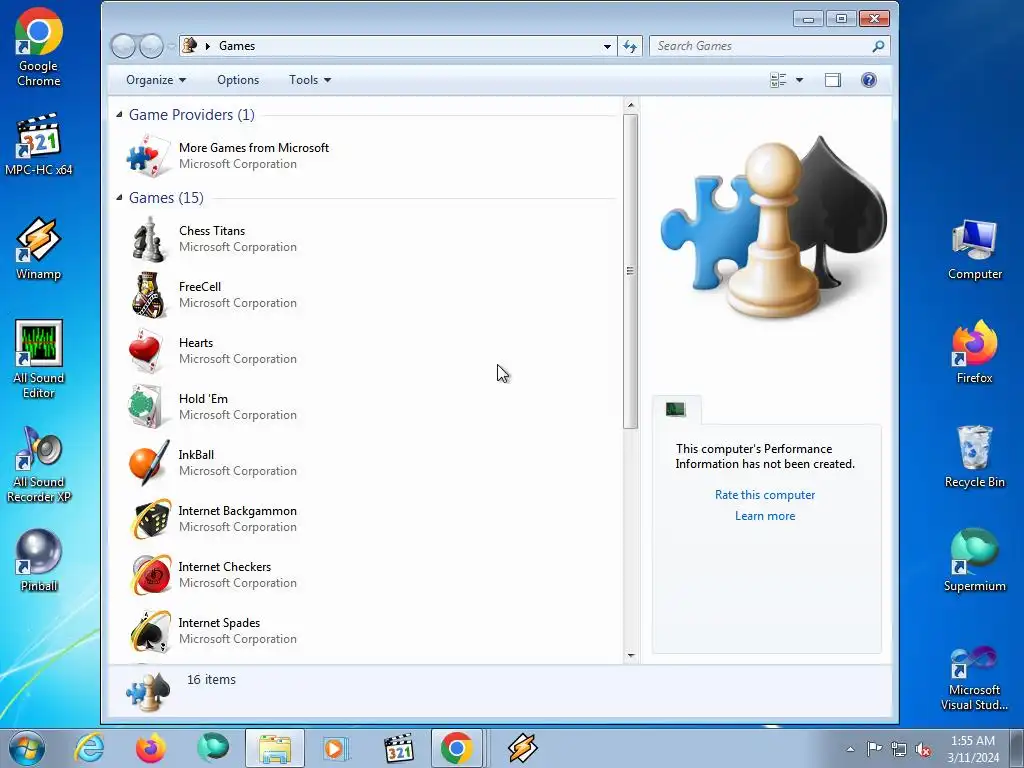Click the Rate this computer link
This screenshot has width=1024, height=768.
pos(765,494)
